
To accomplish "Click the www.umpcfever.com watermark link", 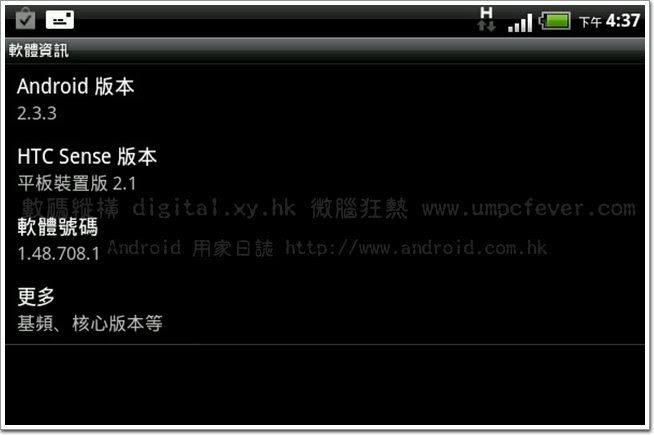I will [528, 209].
